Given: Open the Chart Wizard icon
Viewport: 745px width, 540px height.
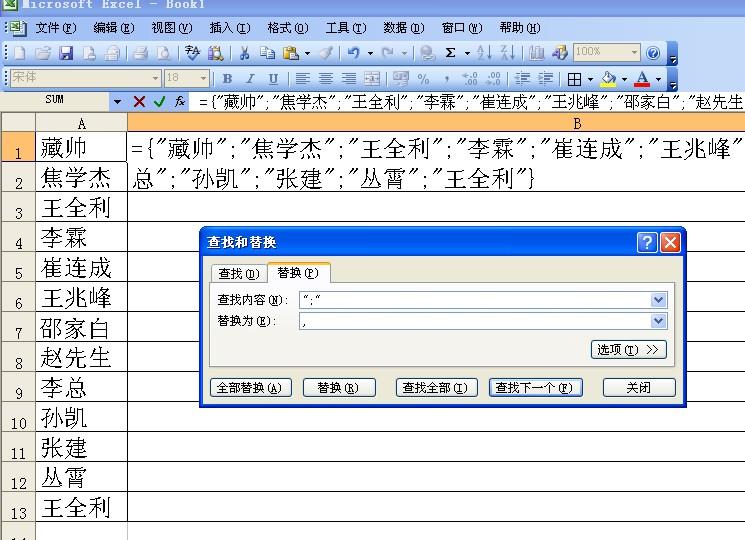Looking at the screenshot, I should tap(536, 53).
